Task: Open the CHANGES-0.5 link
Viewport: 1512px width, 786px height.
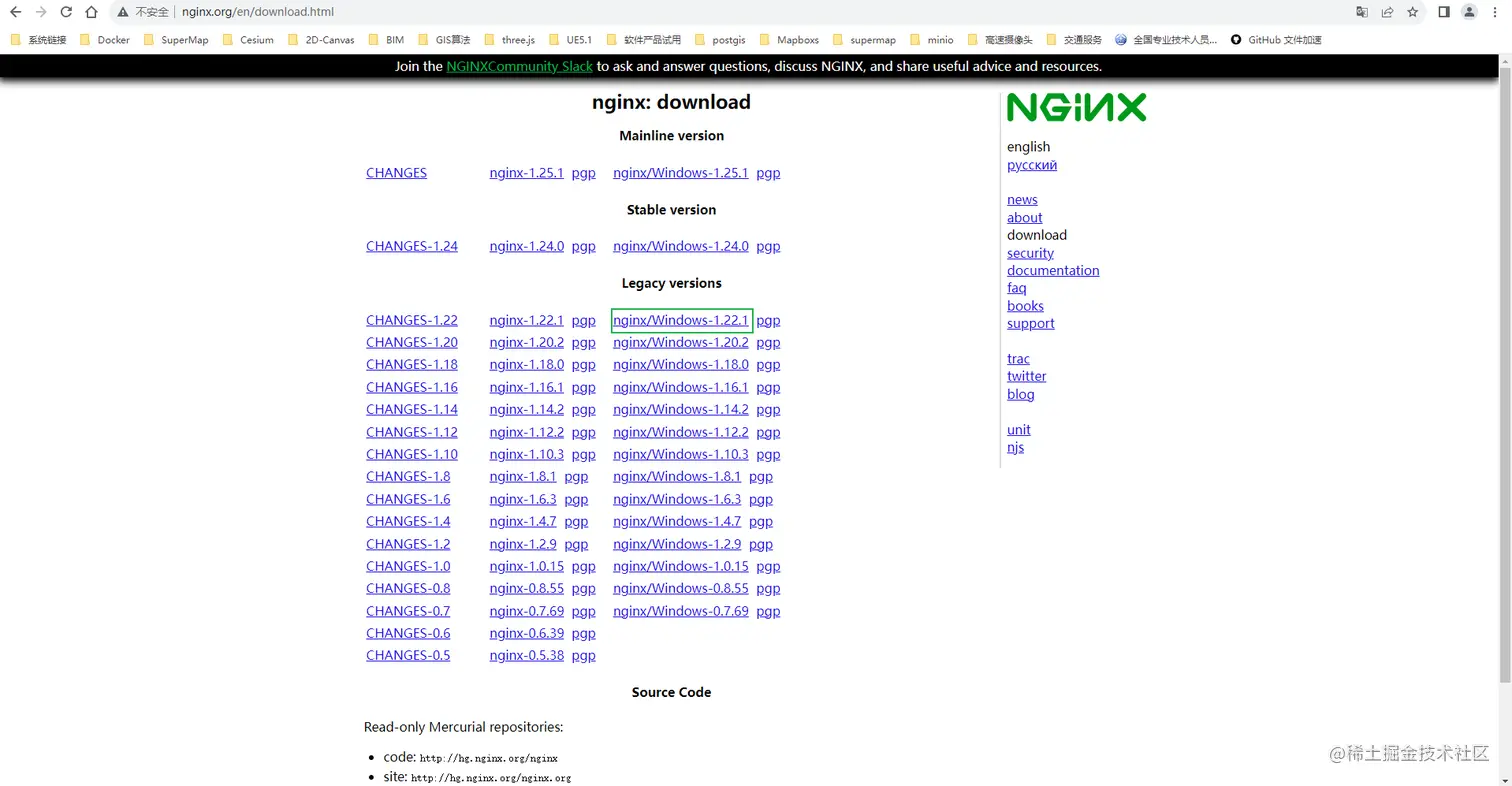Action: point(408,656)
